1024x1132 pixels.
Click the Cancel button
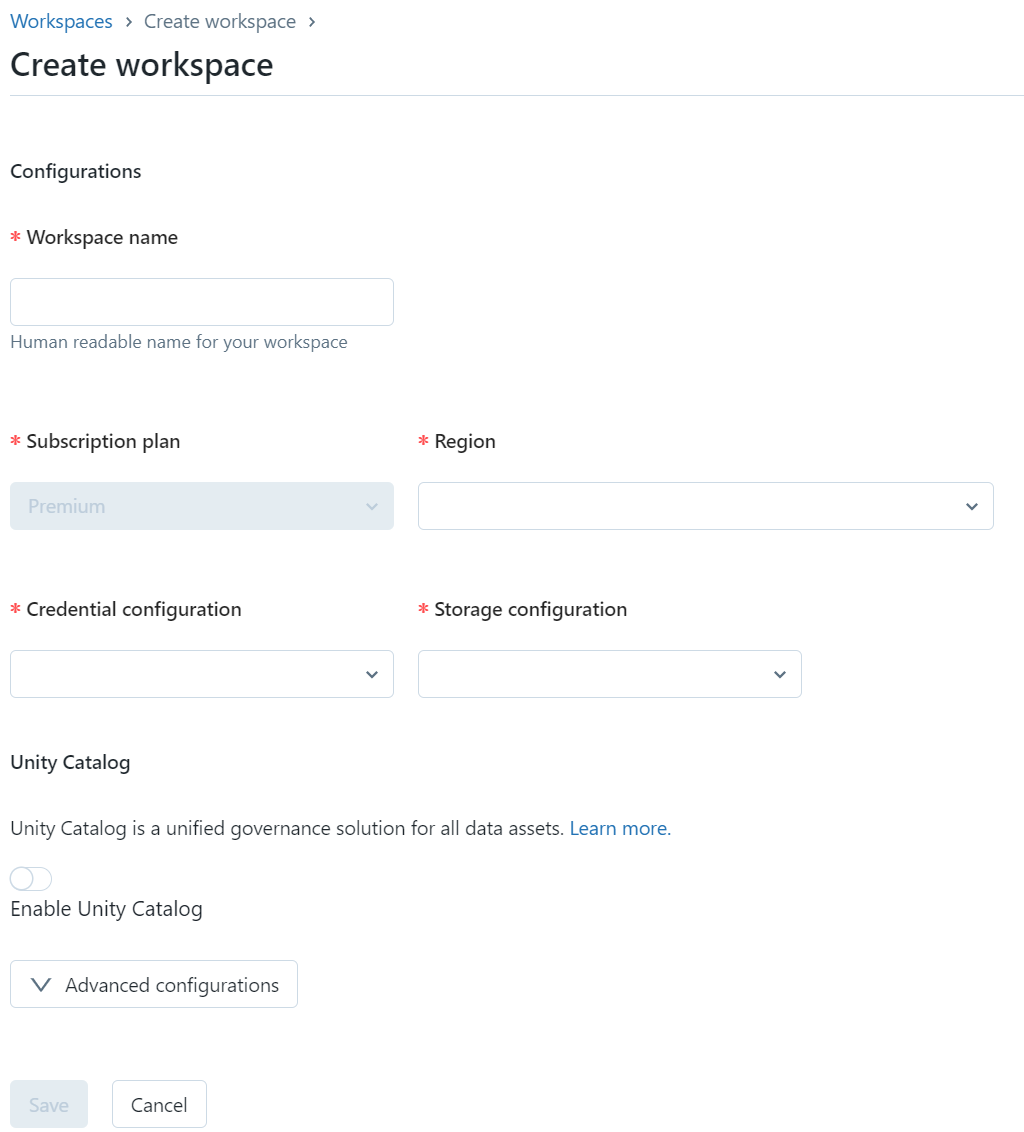tap(159, 1104)
